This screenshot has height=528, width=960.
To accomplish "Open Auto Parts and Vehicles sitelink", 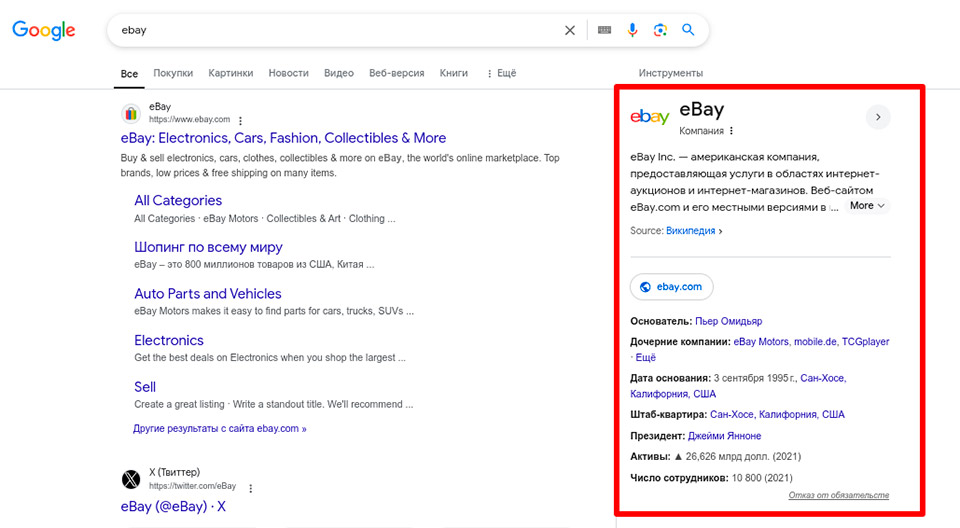I will click(208, 293).
